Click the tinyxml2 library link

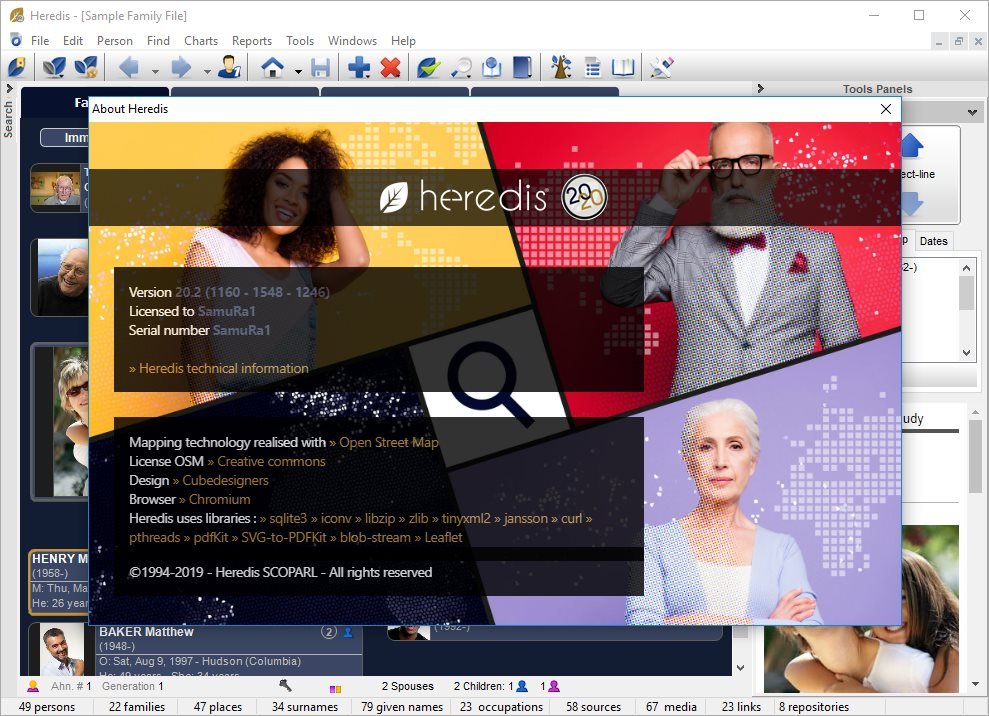461,519
